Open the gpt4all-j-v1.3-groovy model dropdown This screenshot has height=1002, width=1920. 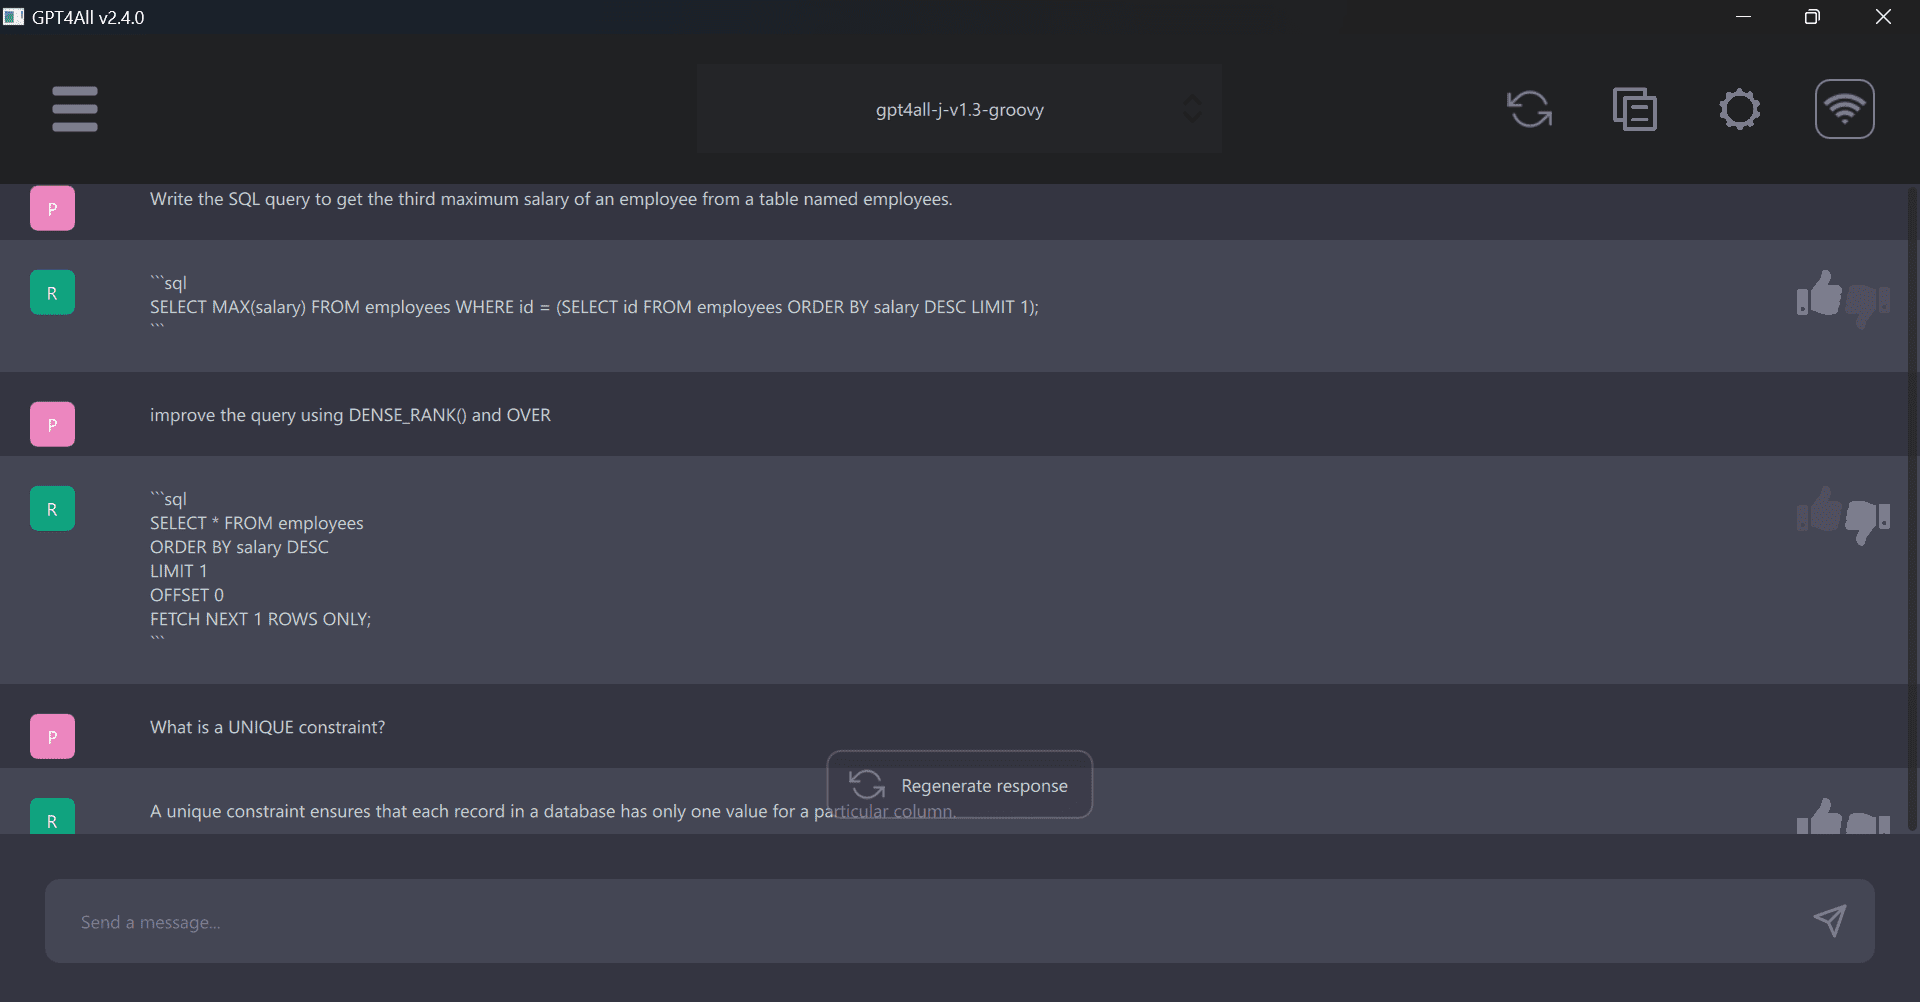click(x=960, y=109)
